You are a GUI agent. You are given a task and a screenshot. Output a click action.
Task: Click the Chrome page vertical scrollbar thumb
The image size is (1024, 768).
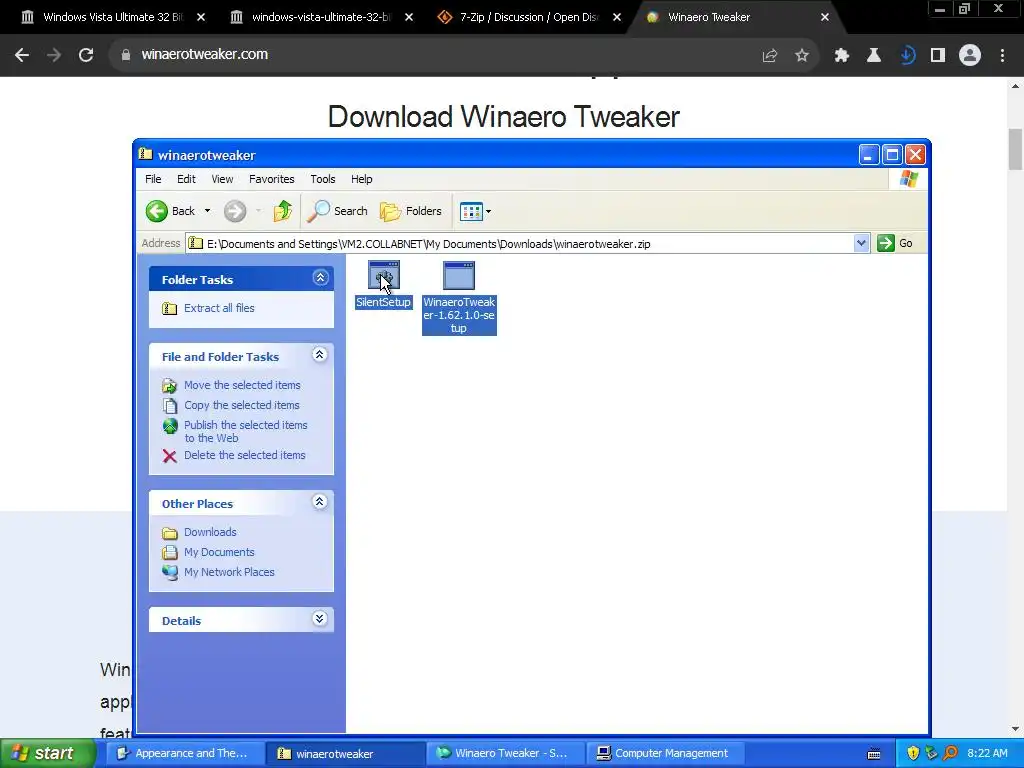click(x=1016, y=150)
